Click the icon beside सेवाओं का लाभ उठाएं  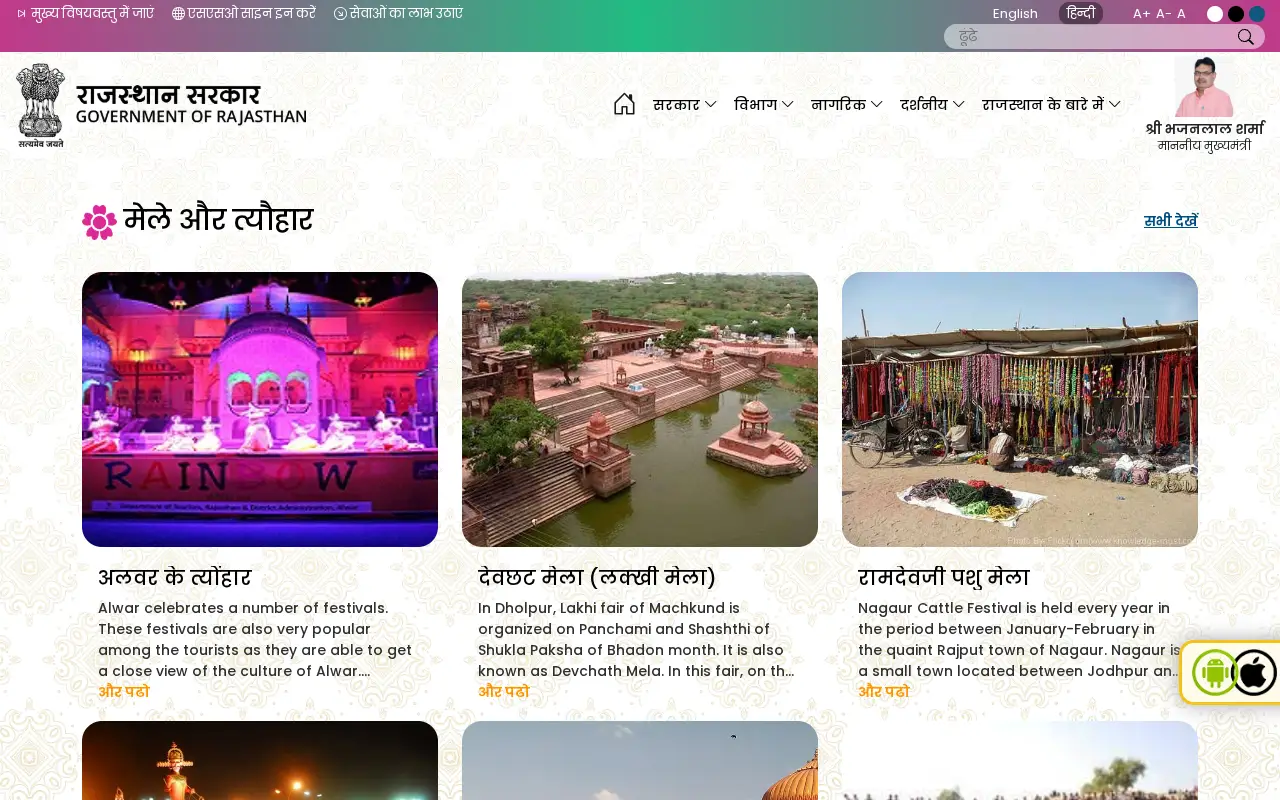click(x=340, y=14)
